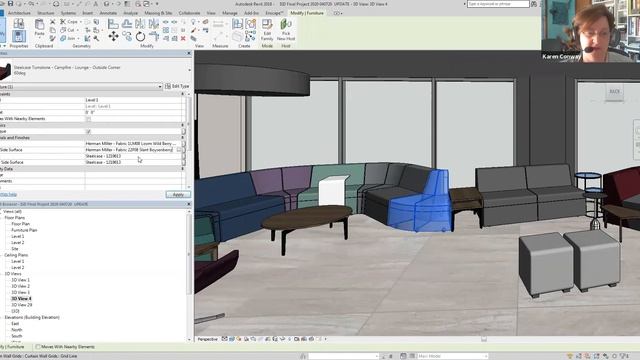Click the Perspective view control label
Viewport: 640px width, 360px height.
pyautogui.click(x=208, y=339)
